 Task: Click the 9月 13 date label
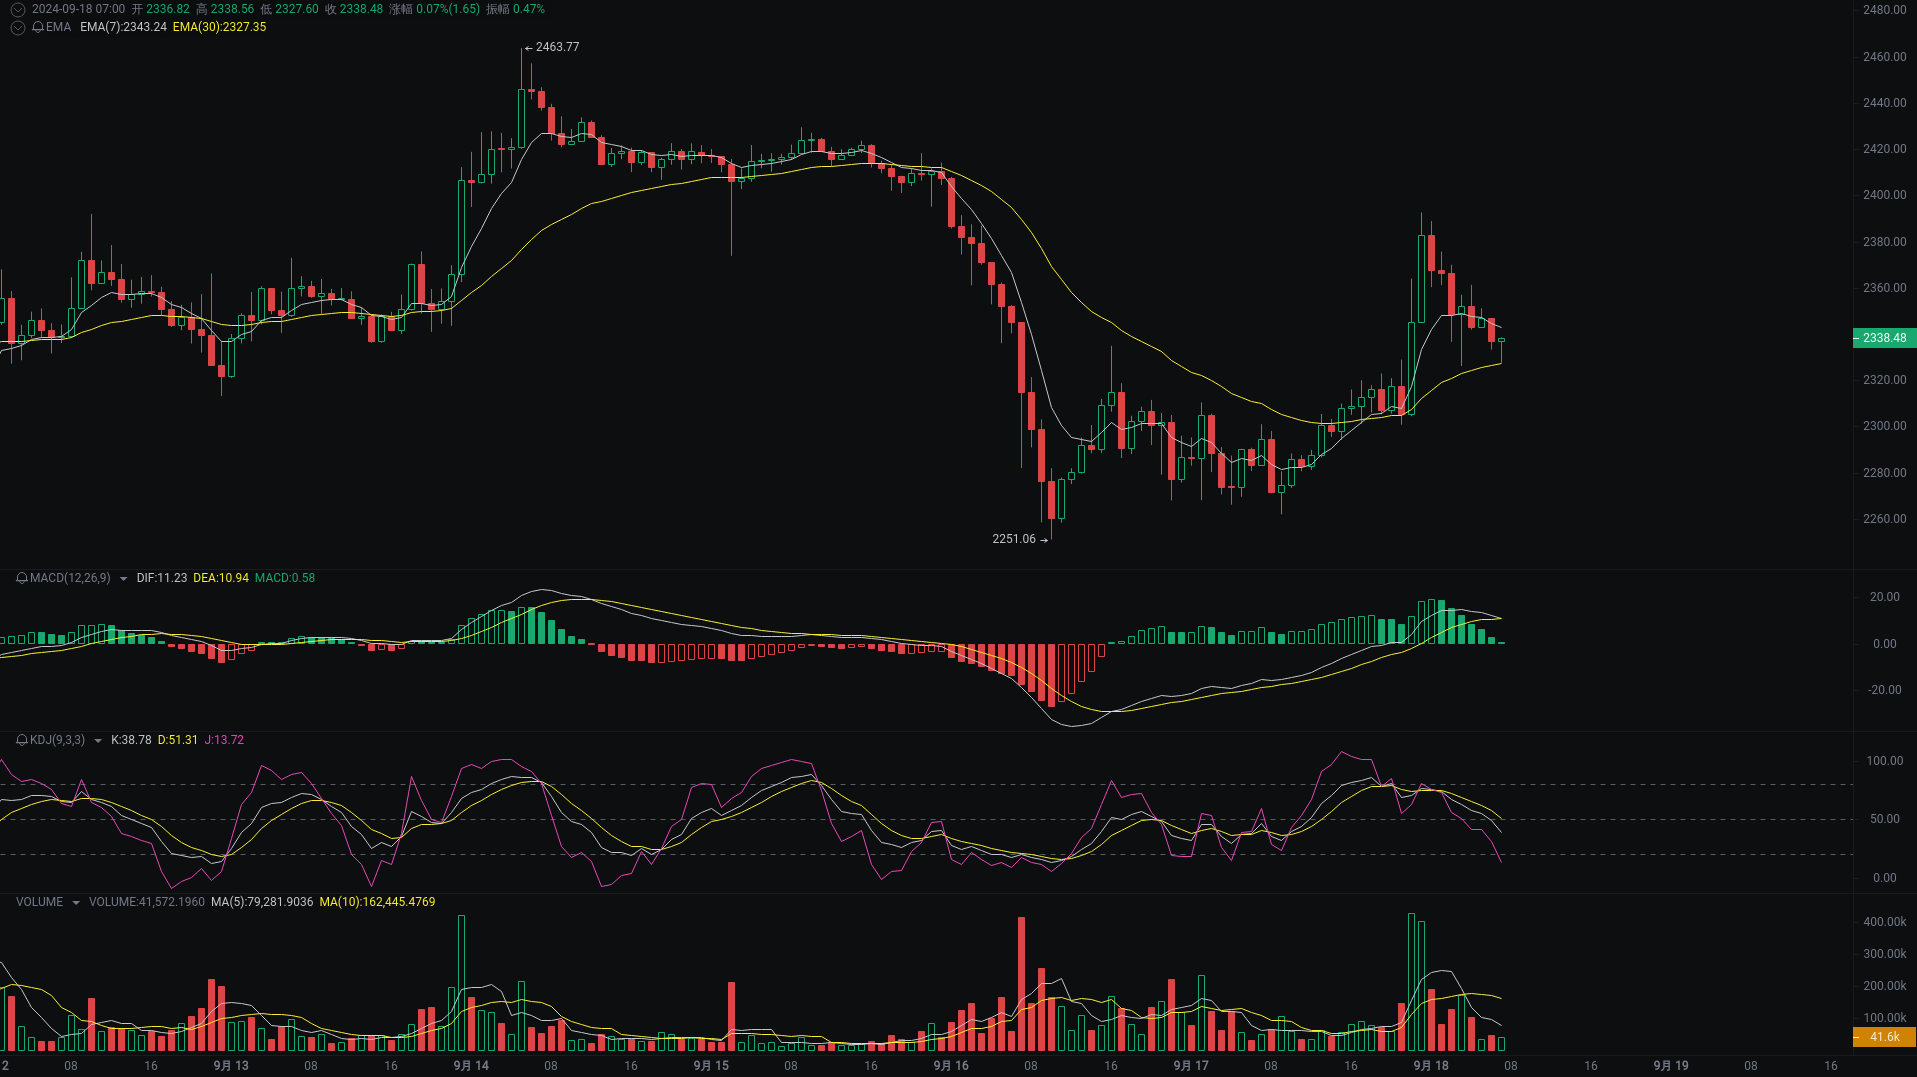(x=231, y=1066)
